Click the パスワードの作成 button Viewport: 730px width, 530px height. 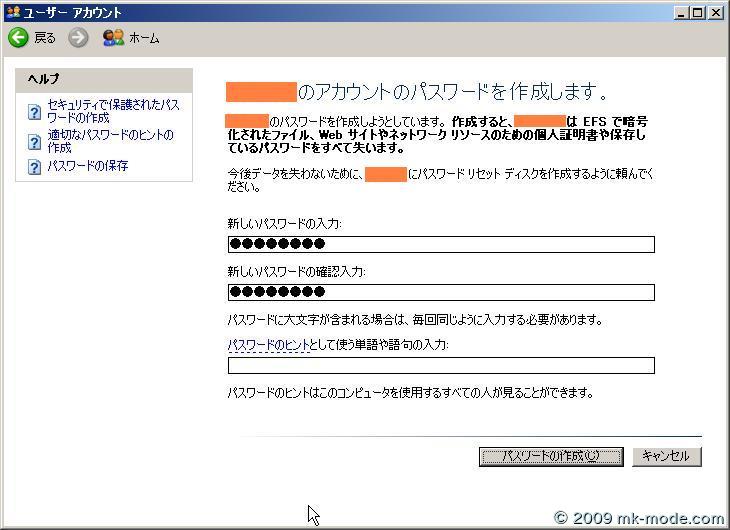pos(551,456)
